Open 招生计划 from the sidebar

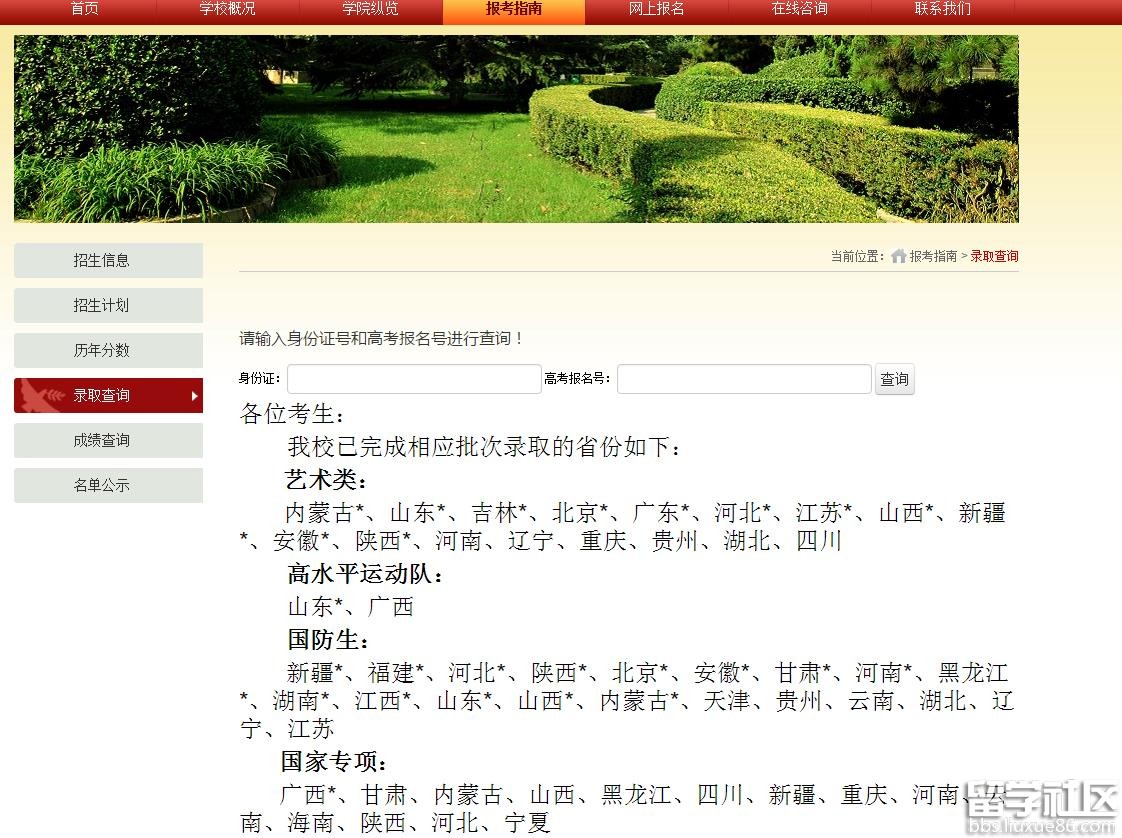pos(108,305)
